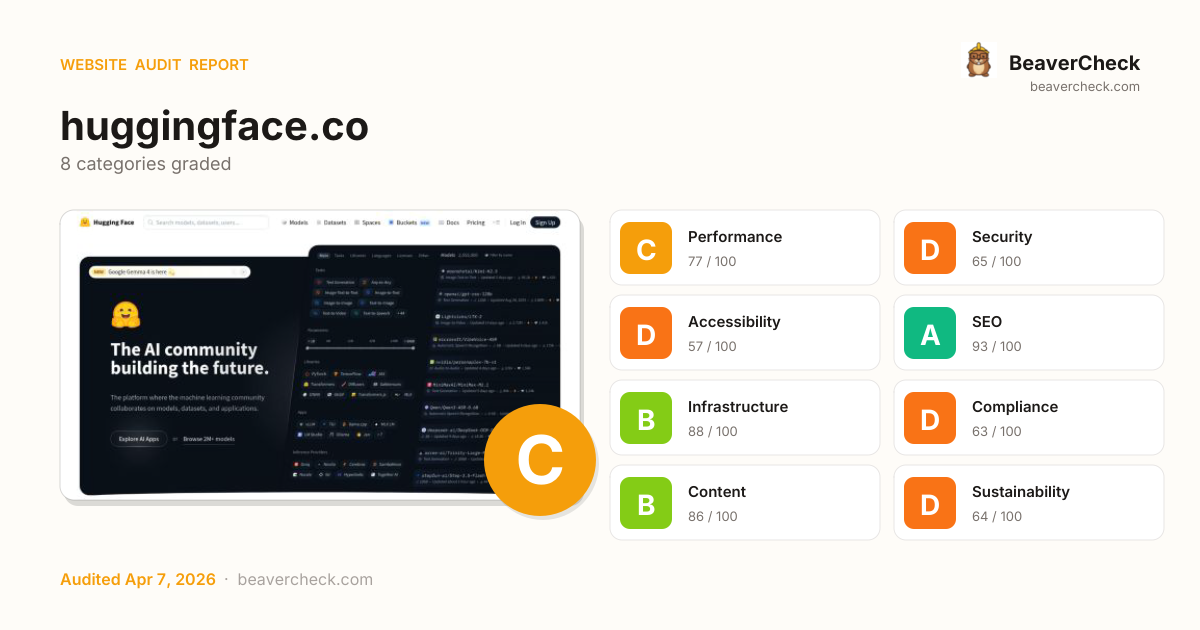Click the search models input field

coord(206,222)
